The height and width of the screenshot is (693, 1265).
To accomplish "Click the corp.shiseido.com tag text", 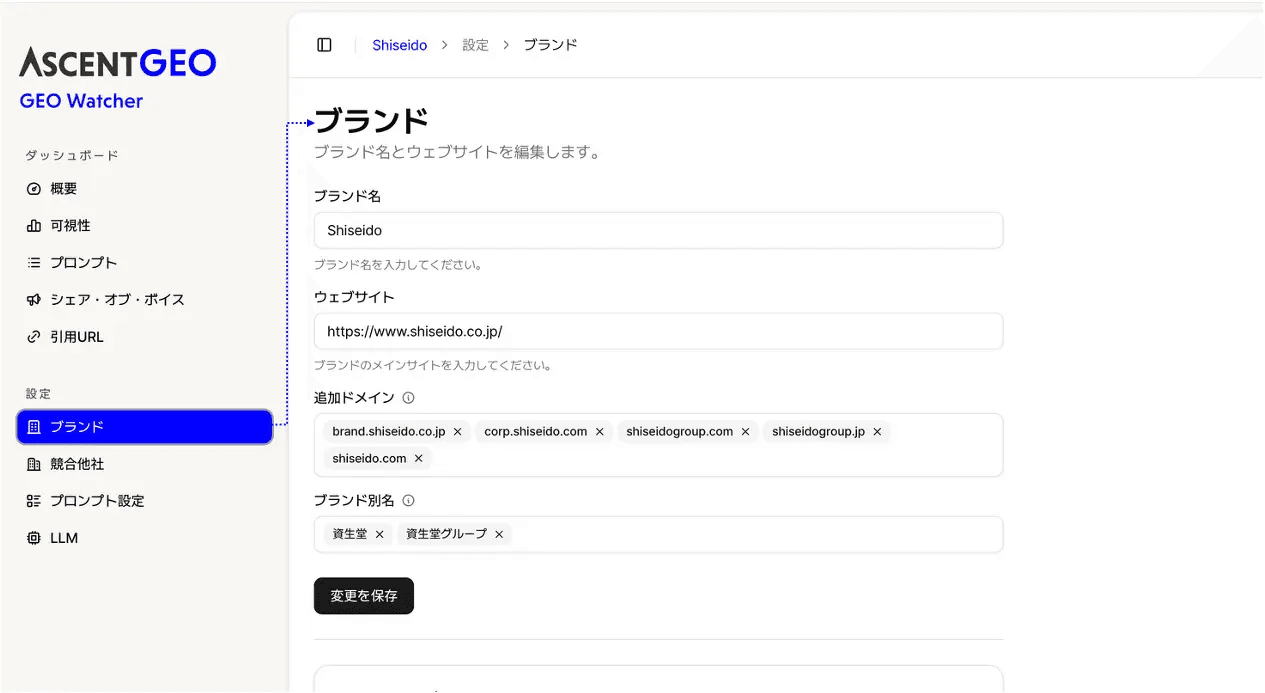I will 536,432.
